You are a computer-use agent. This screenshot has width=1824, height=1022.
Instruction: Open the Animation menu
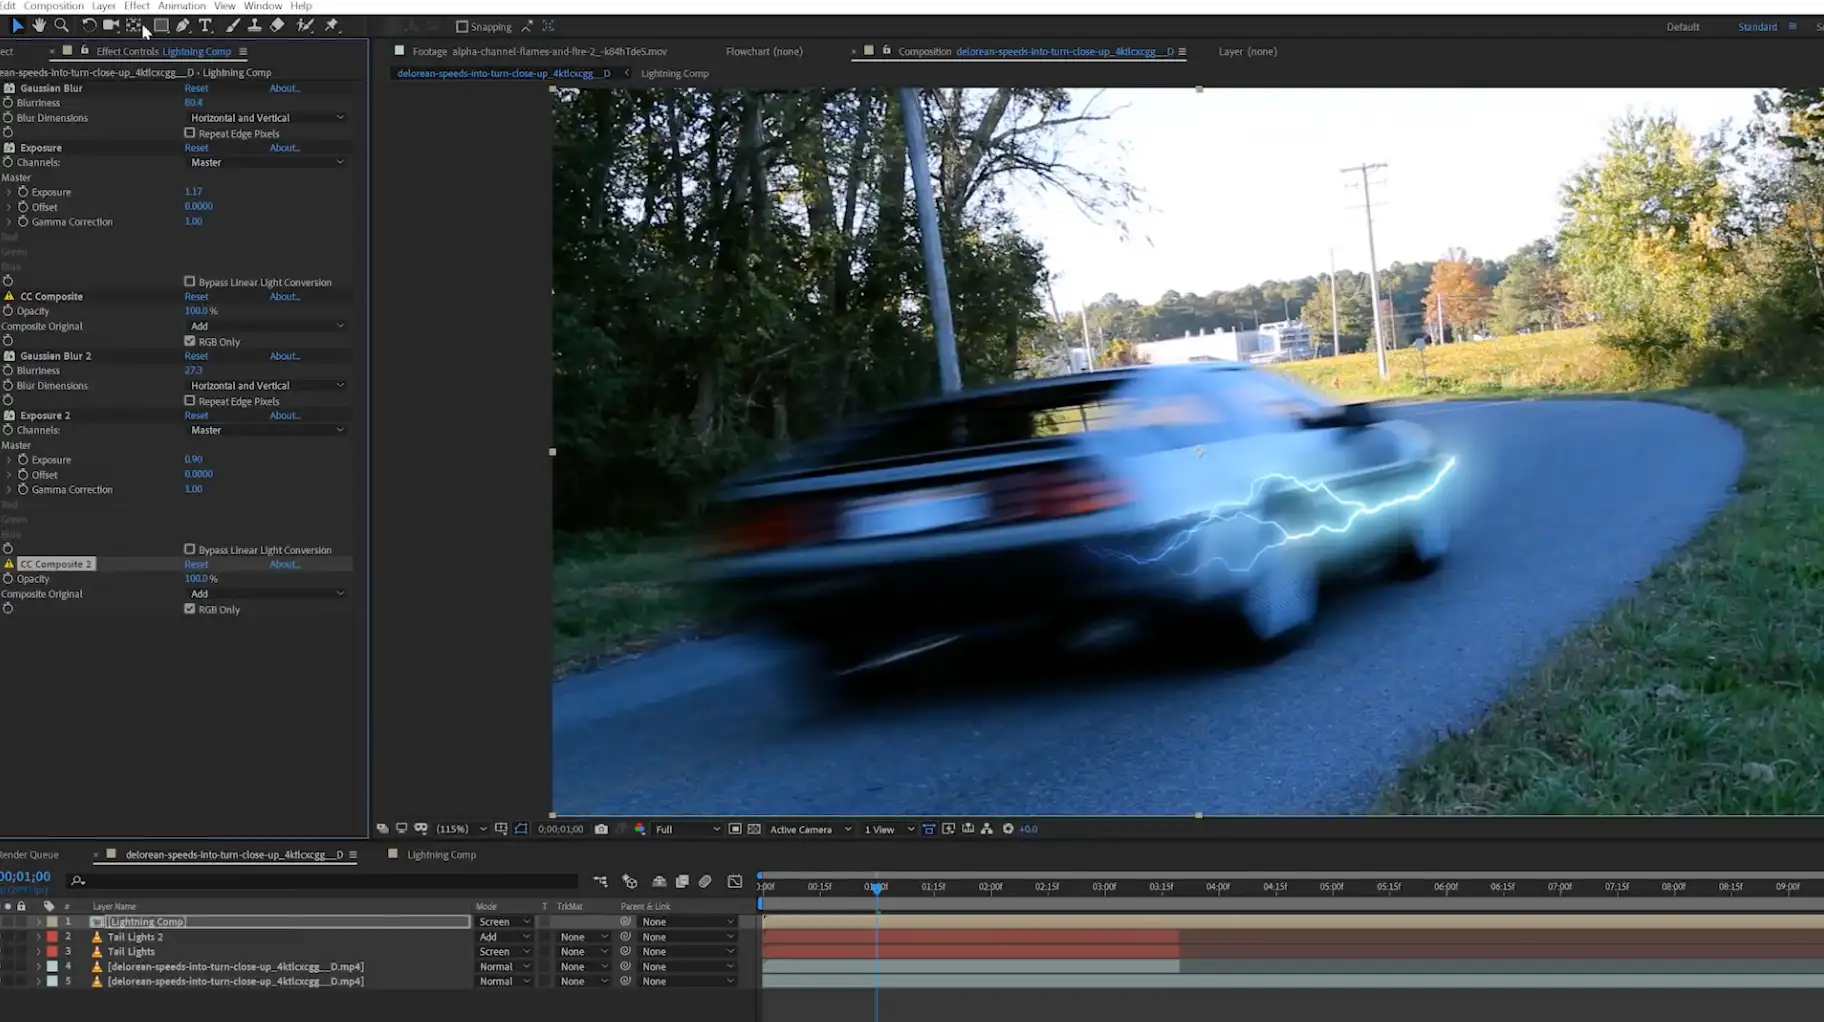pos(181,6)
